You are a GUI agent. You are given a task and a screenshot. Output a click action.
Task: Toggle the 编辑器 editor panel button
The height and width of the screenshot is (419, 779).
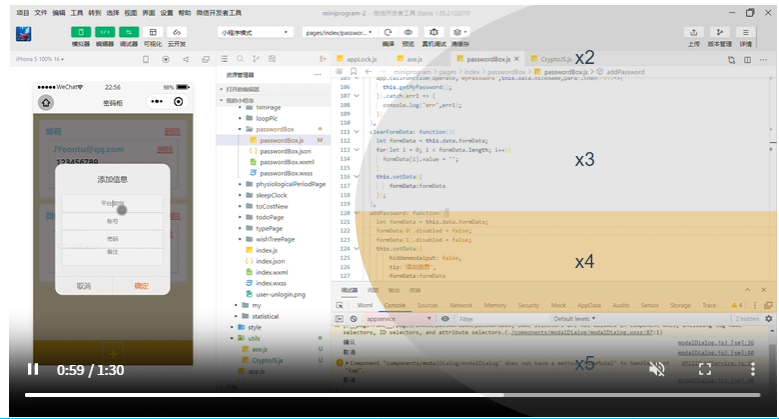coord(105,32)
